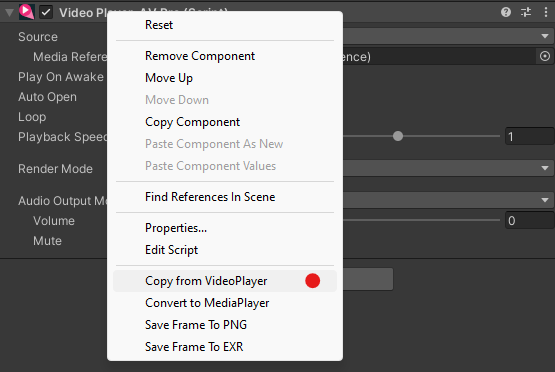Image resolution: width=555 pixels, height=372 pixels.
Task: Click the Play On Awake label
Action: (61, 77)
